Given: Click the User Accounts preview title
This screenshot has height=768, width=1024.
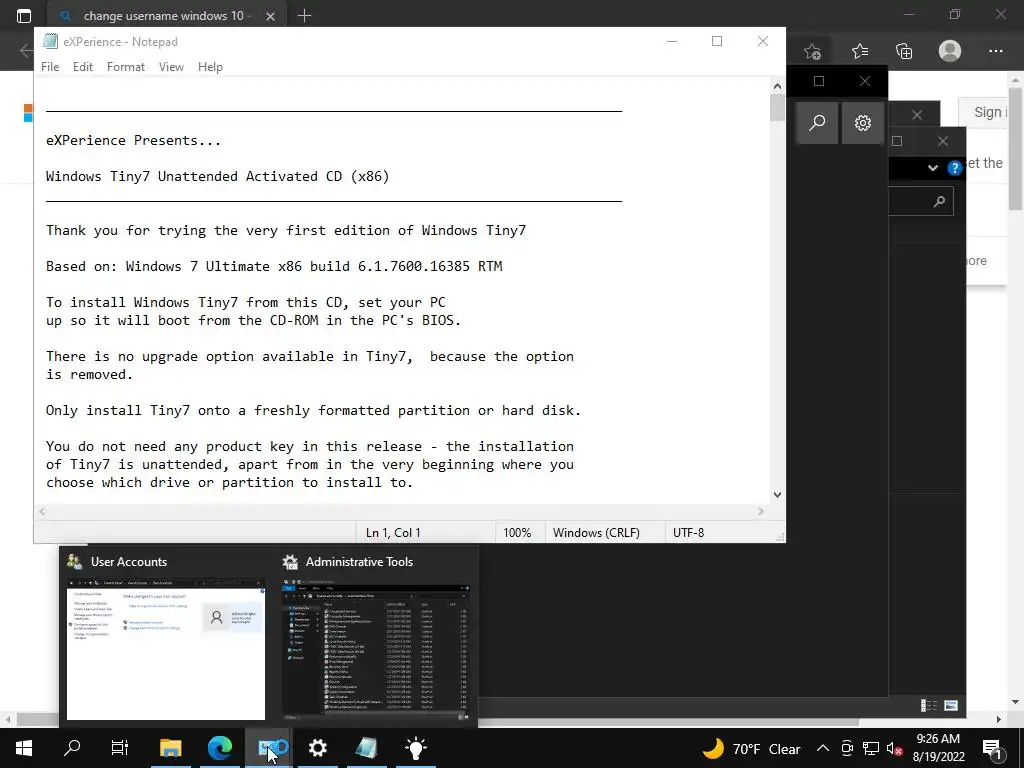Looking at the screenshot, I should [x=129, y=562].
